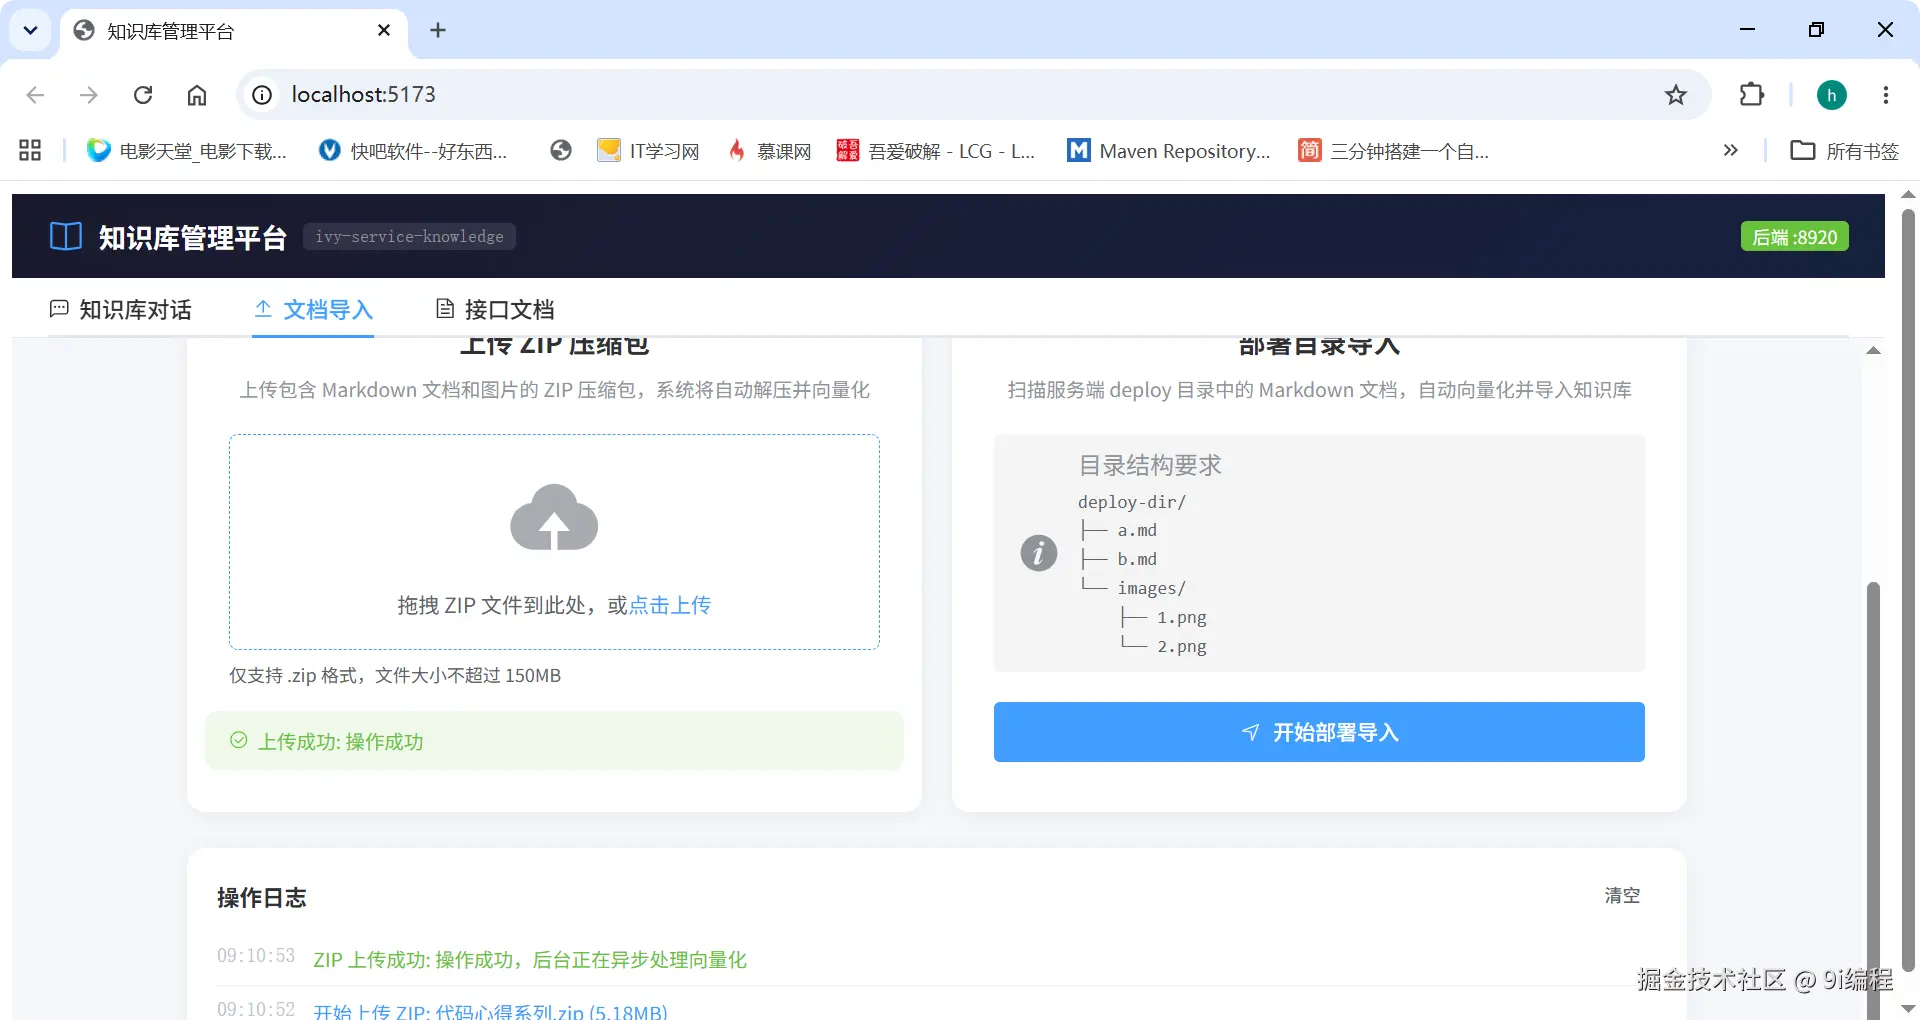Click the info icon beside directory structure
Image resolution: width=1920 pixels, height=1020 pixels.
(1039, 552)
